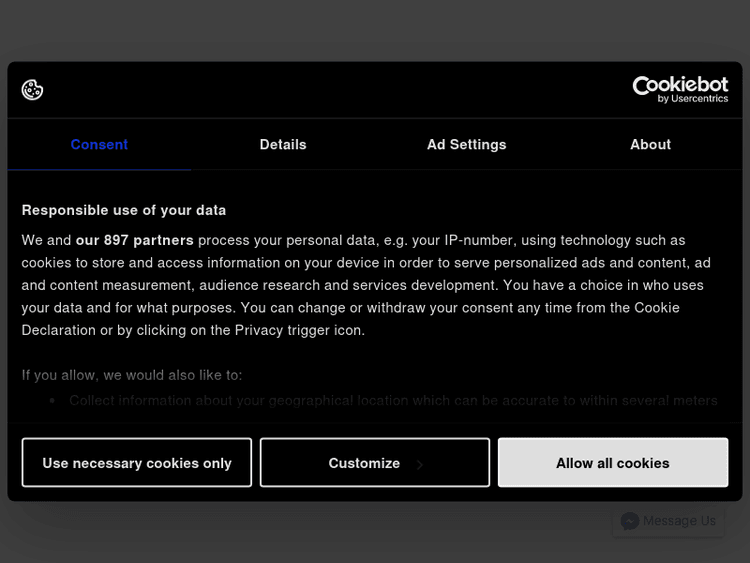This screenshot has height=563, width=750.
Task: Click the 'If you allow, we would also like to' line
Action: [x=132, y=375]
